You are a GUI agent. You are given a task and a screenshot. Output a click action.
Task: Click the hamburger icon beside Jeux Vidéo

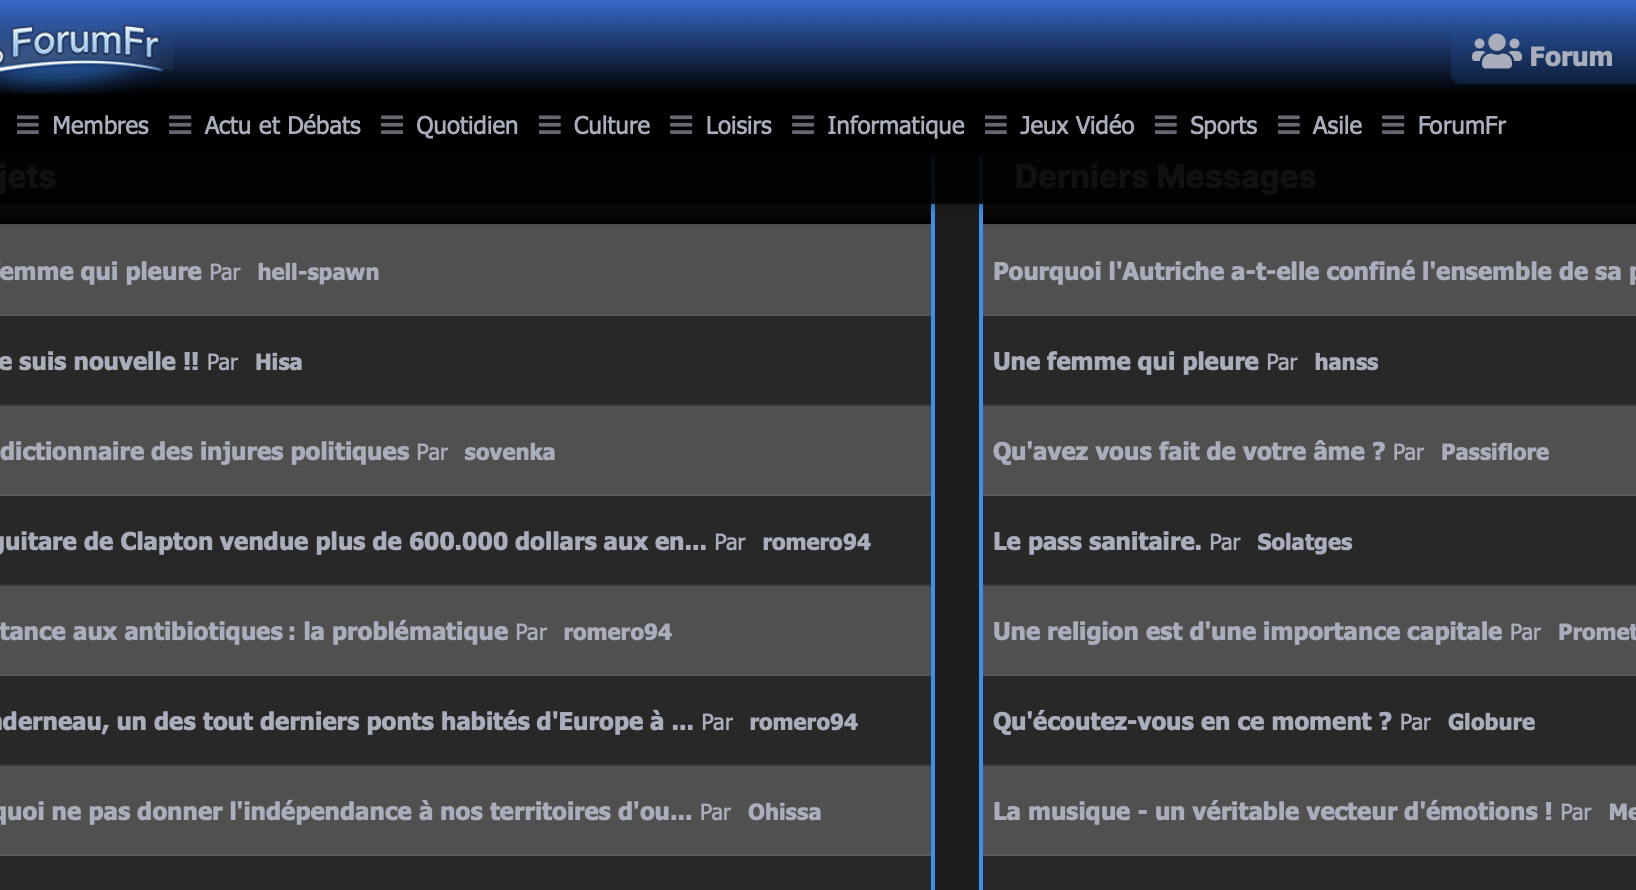(x=996, y=125)
